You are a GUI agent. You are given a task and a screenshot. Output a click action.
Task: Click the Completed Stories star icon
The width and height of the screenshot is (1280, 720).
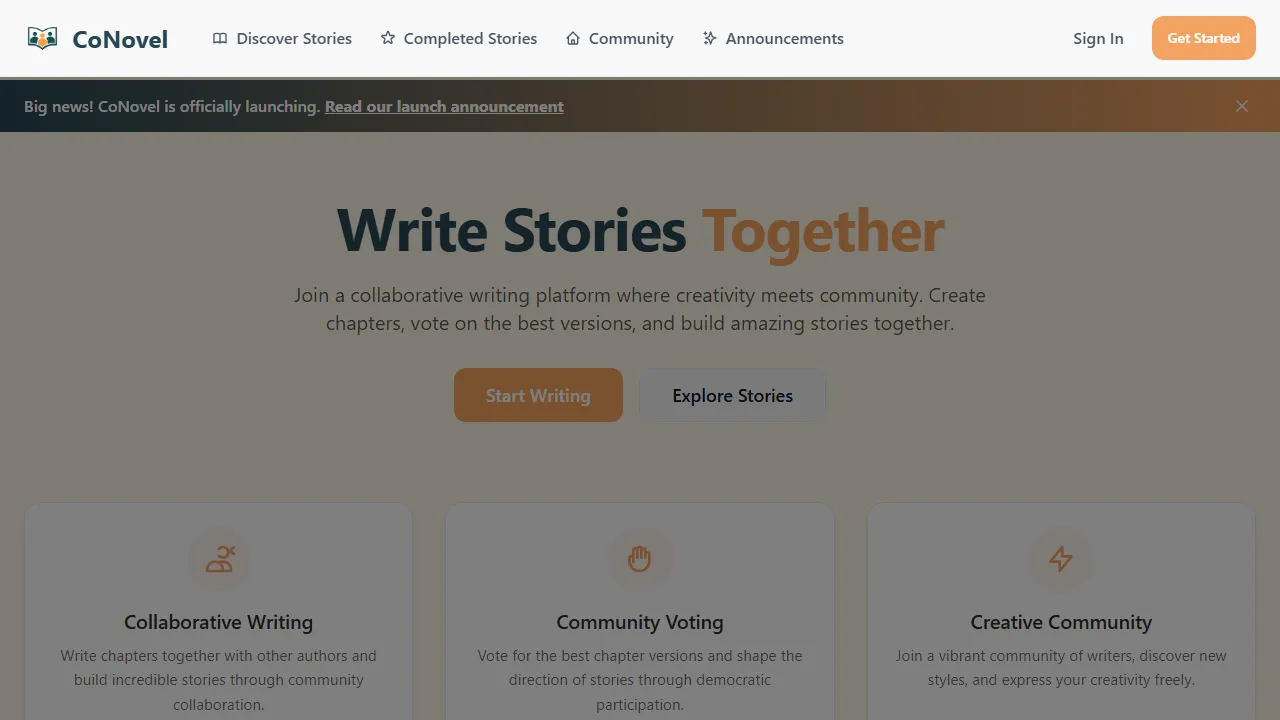386,38
